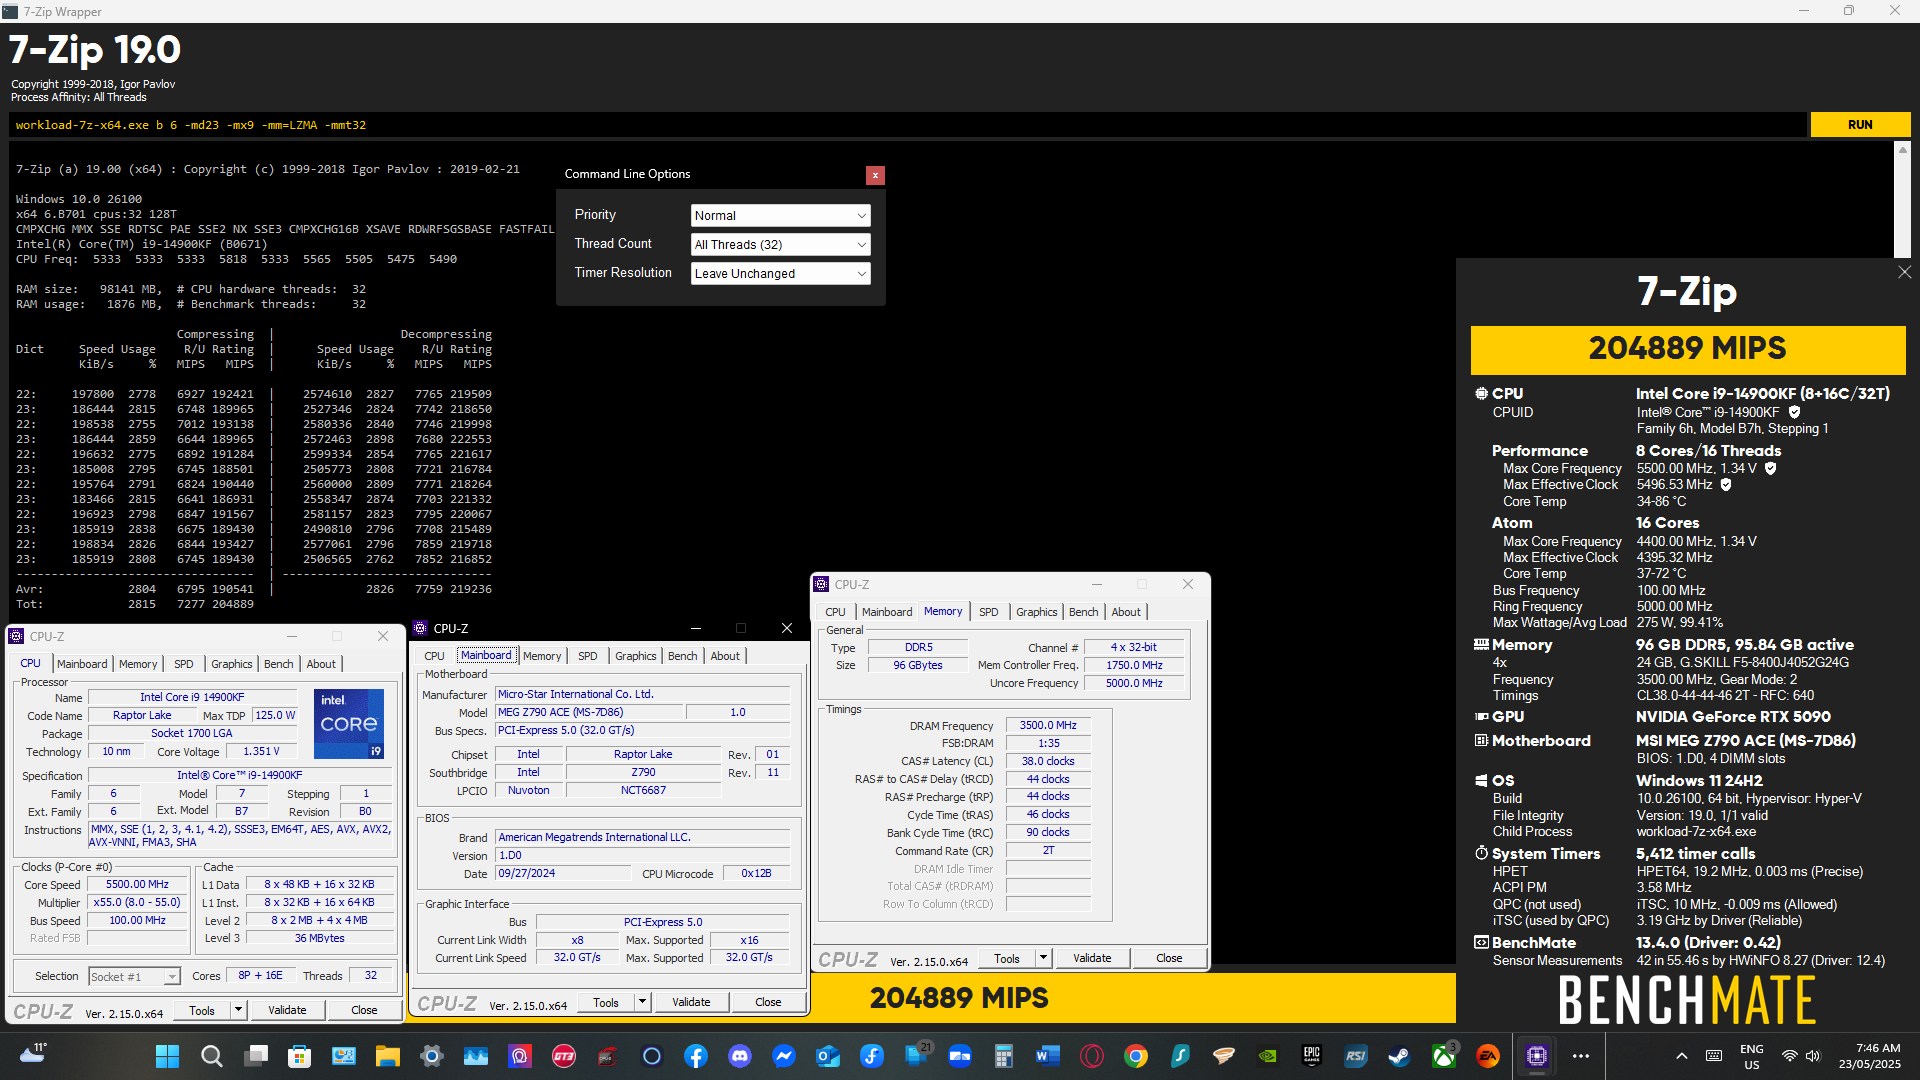The height and width of the screenshot is (1080, 1920).
Task: Open NVIDIA app from the taskbar
Action: [1267, 1056]
